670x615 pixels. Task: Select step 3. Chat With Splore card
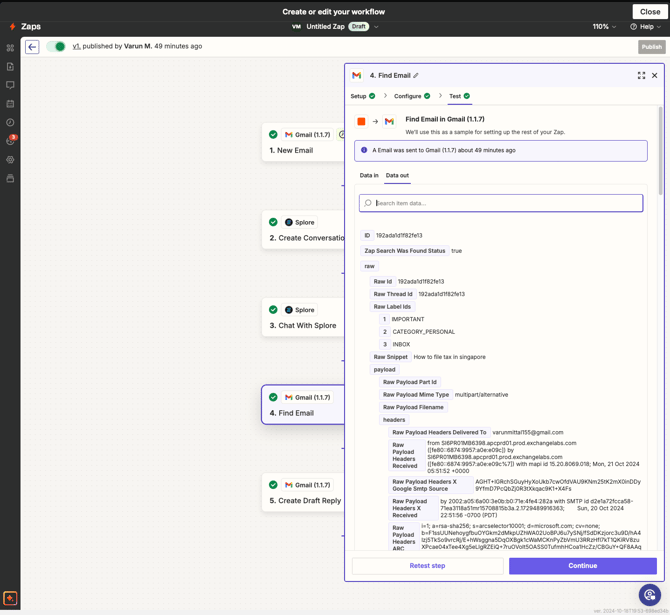(303, 318)
